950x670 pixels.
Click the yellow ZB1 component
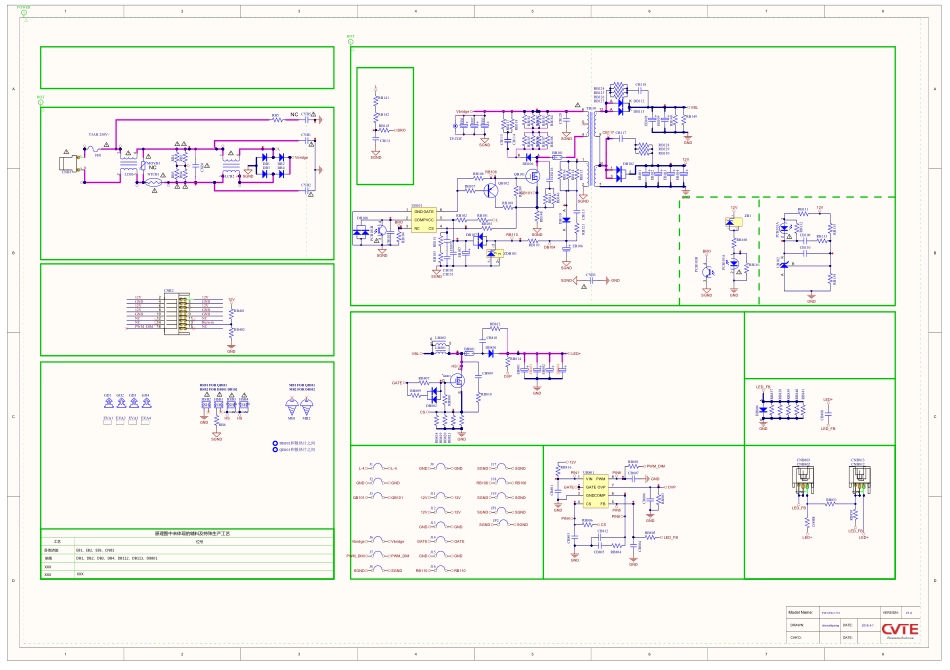pyautogui.click(x=736, y=227)
